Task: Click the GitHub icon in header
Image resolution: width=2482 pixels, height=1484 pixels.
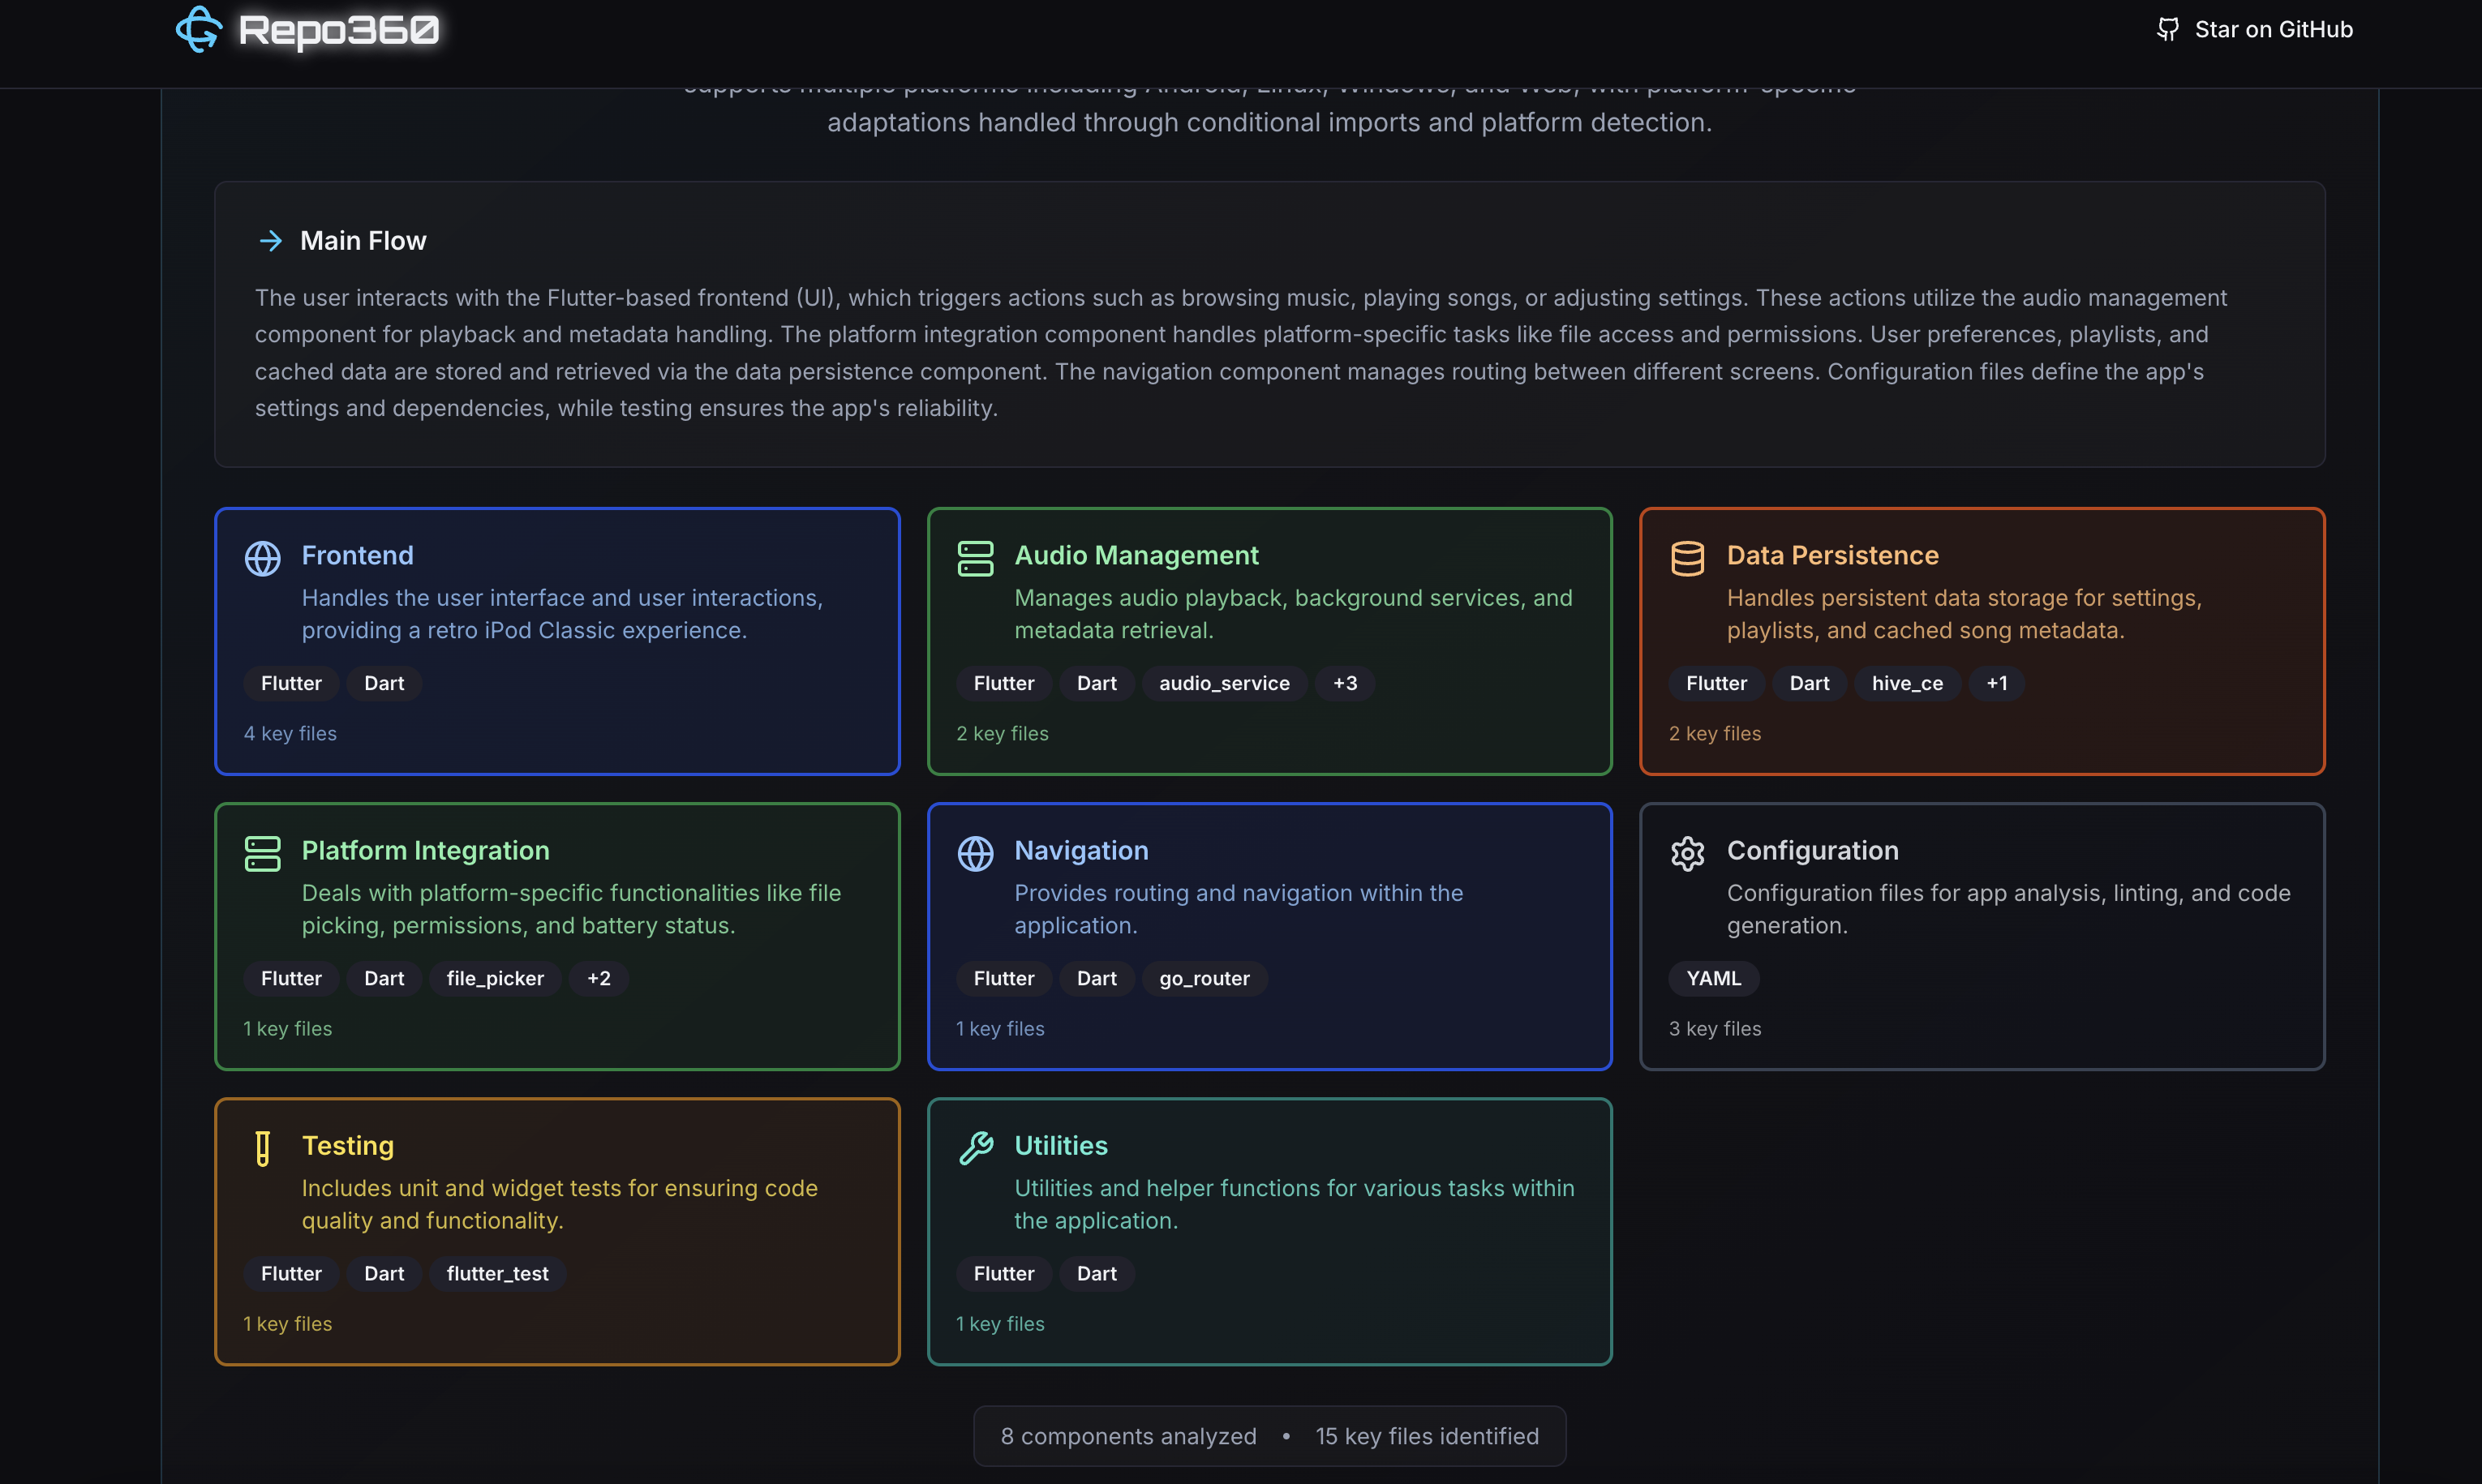Action: click(x=2167, y=29)
